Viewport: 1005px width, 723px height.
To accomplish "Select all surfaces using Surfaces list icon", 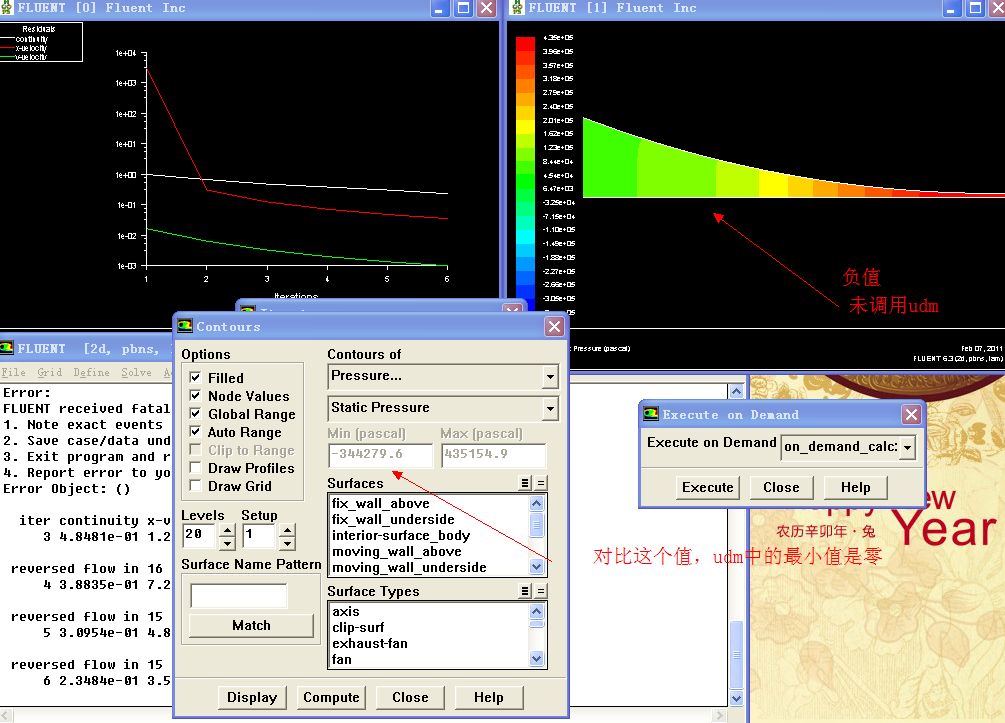I will coord(525,483).
